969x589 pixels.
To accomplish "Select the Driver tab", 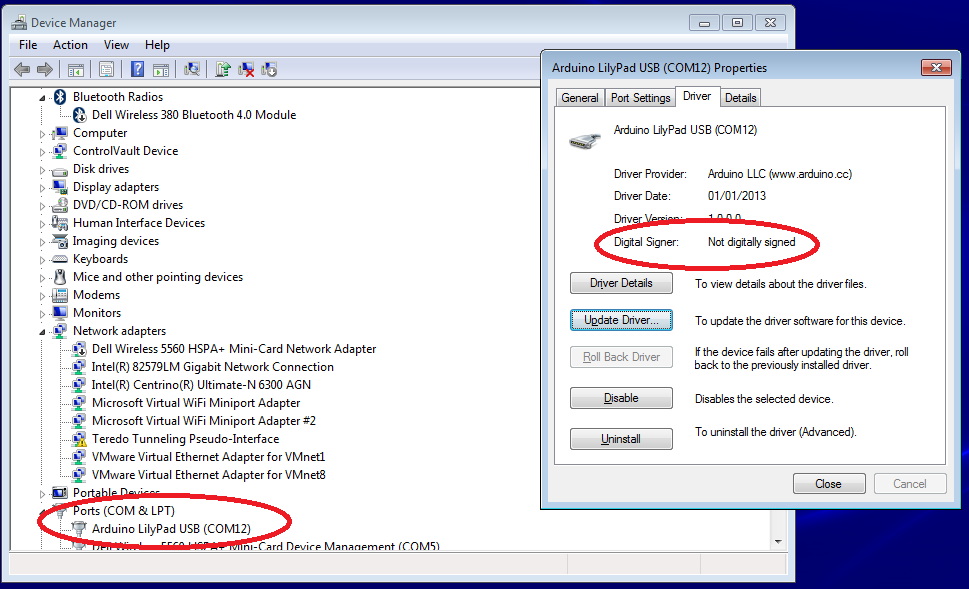I will (x=697, y=96).
